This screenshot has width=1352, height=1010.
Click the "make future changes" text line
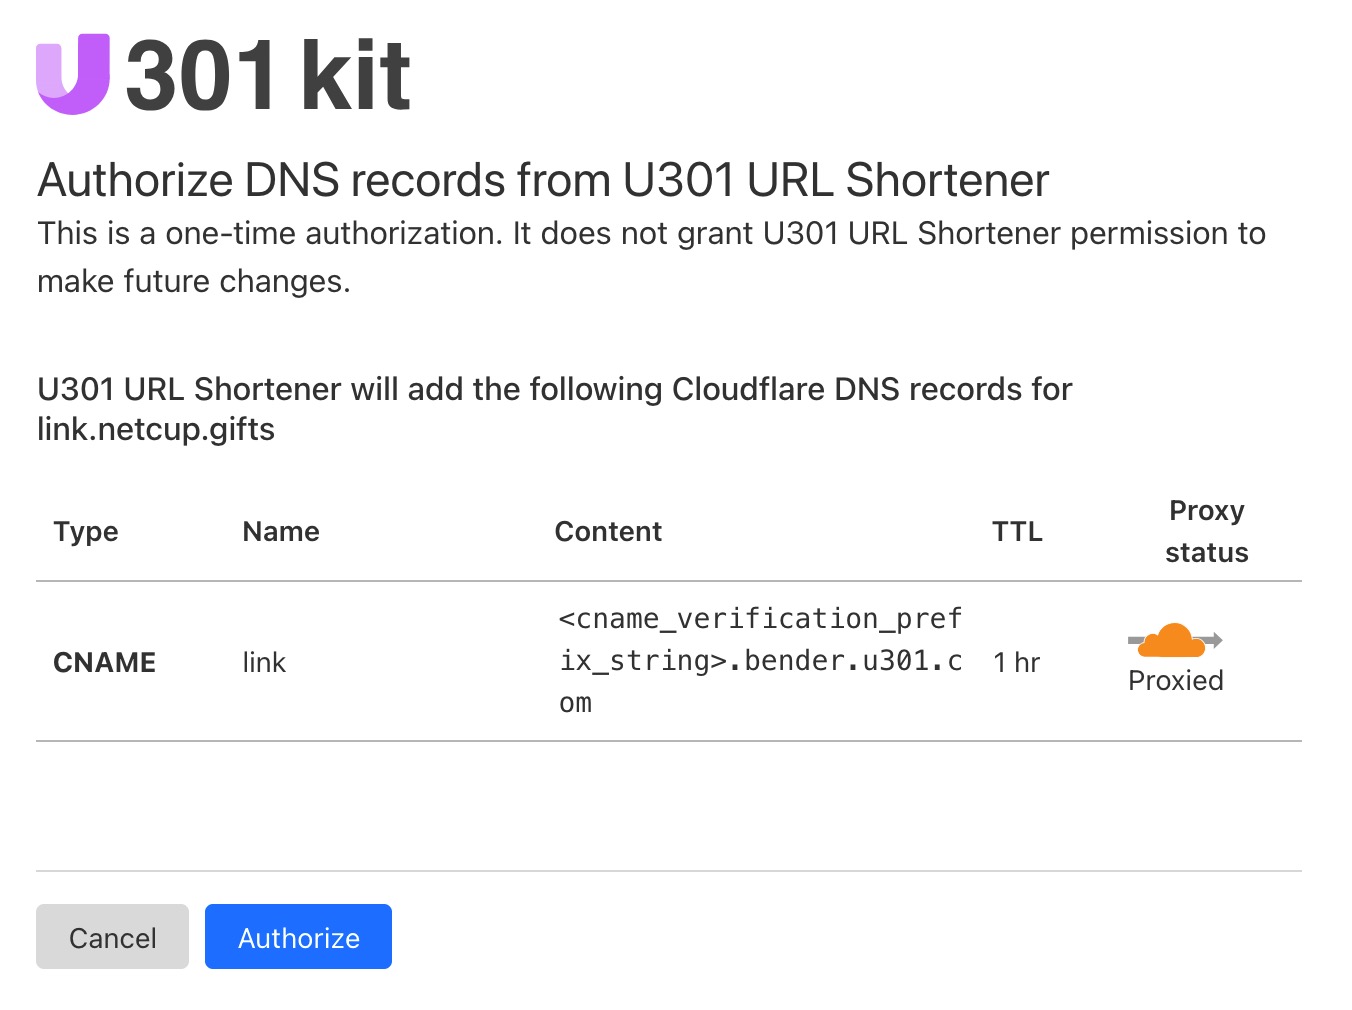(194, 282)
